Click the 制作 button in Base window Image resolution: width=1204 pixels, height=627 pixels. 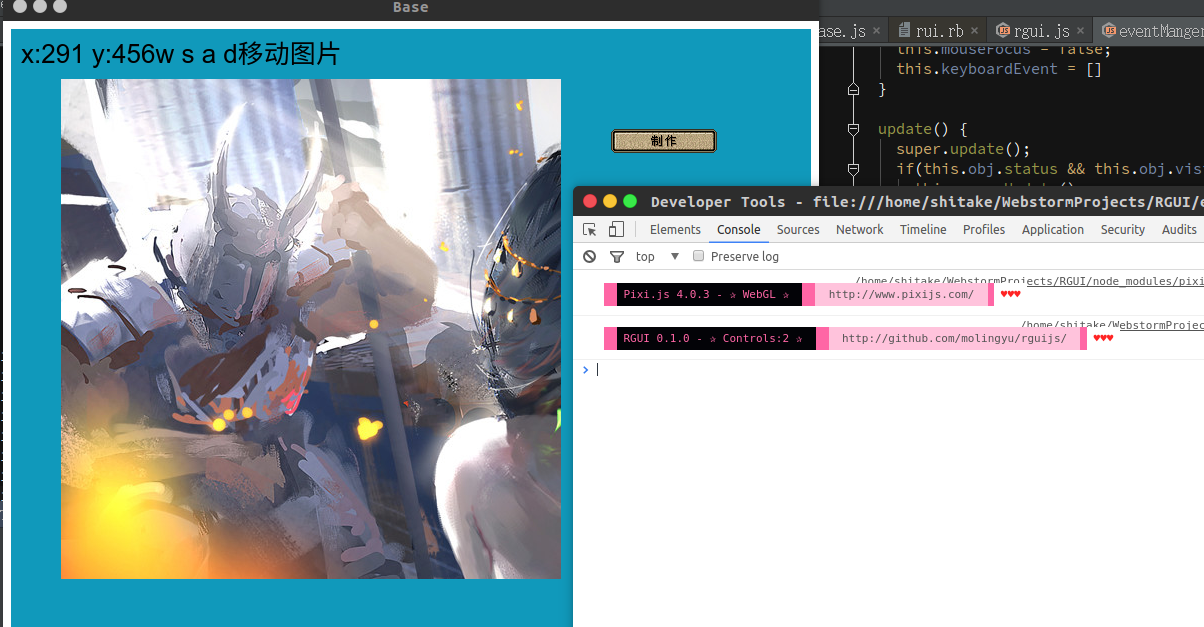click(x=664, y=141)
